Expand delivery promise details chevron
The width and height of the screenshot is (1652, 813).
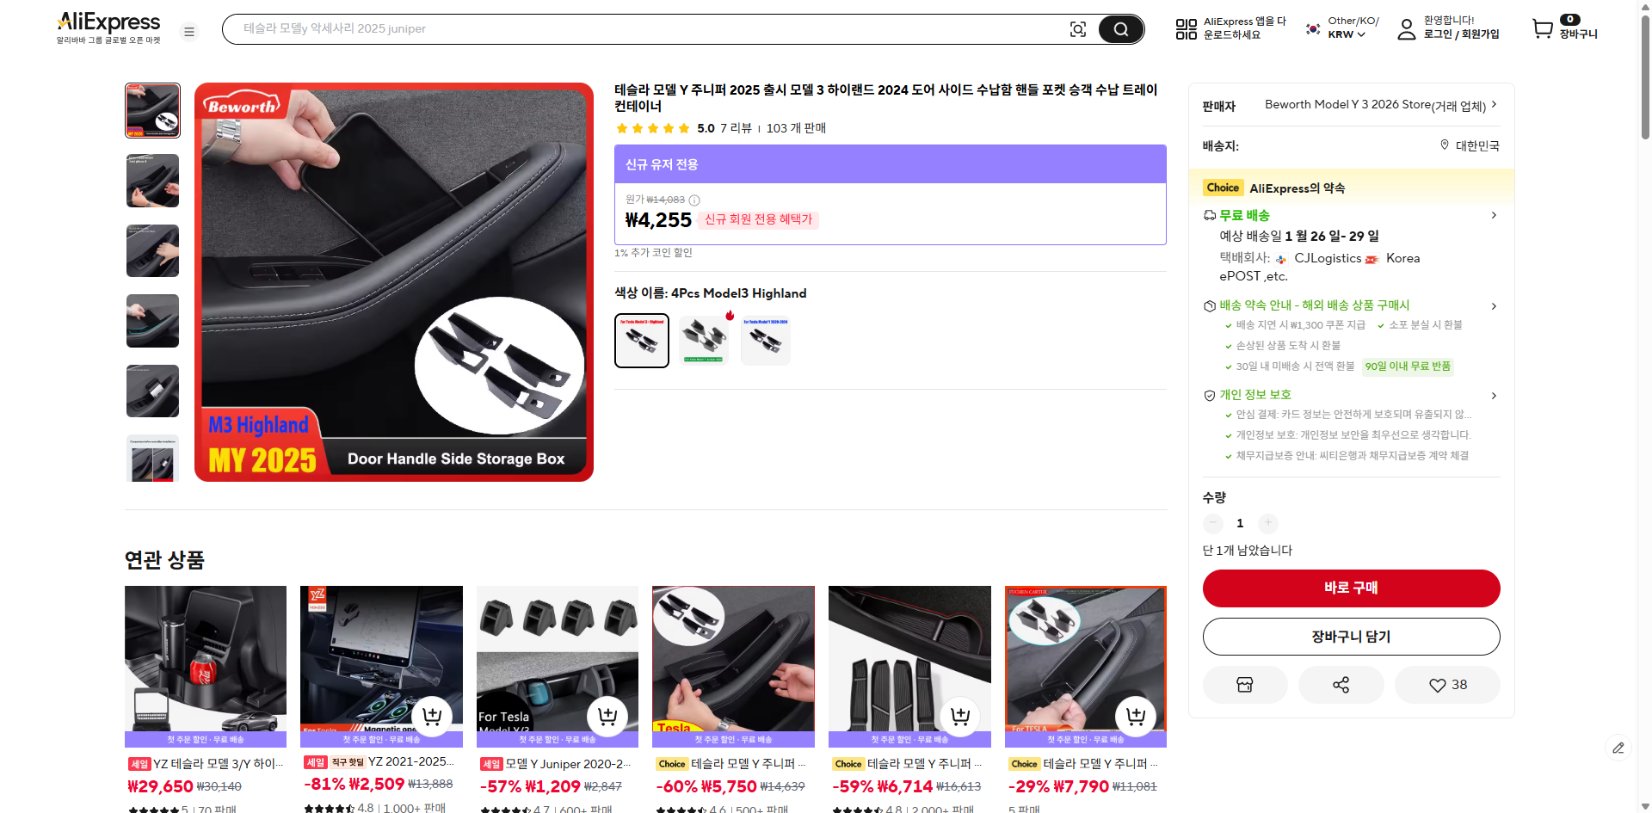tap(1494, 306)
